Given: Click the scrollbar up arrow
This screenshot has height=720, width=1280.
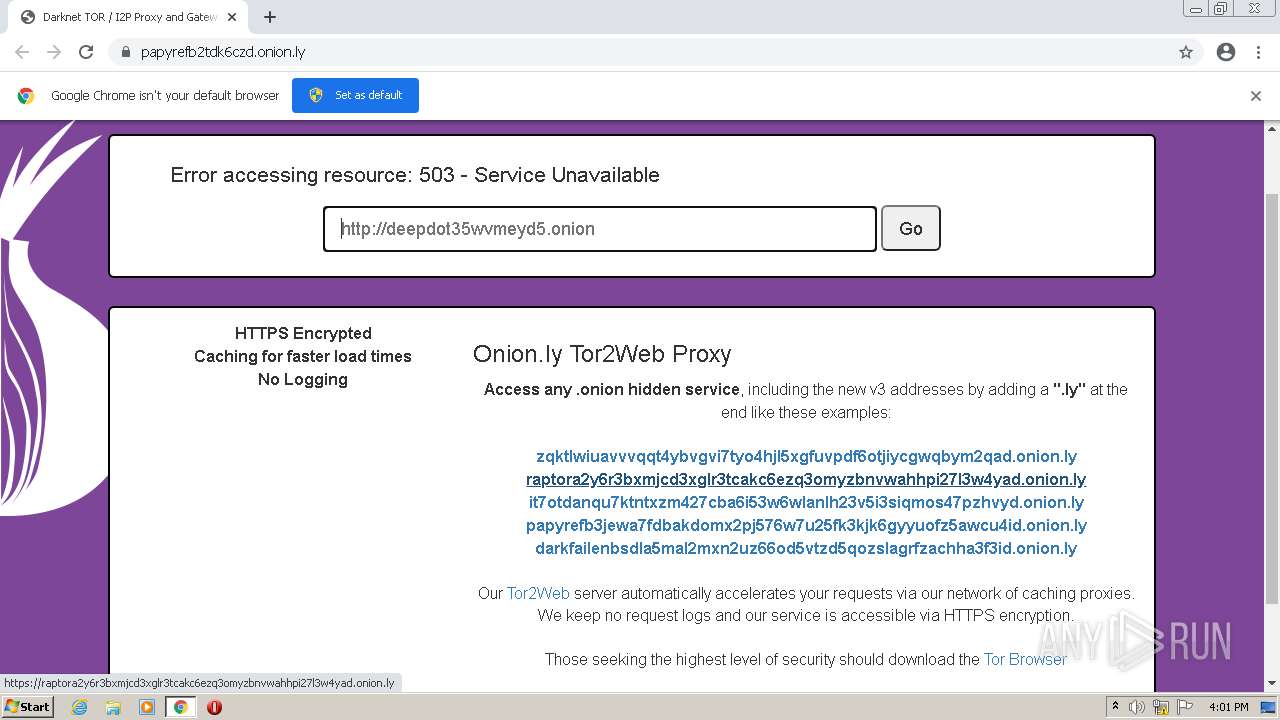Looking at the screenshot, I should click(x=1272, y=129).
